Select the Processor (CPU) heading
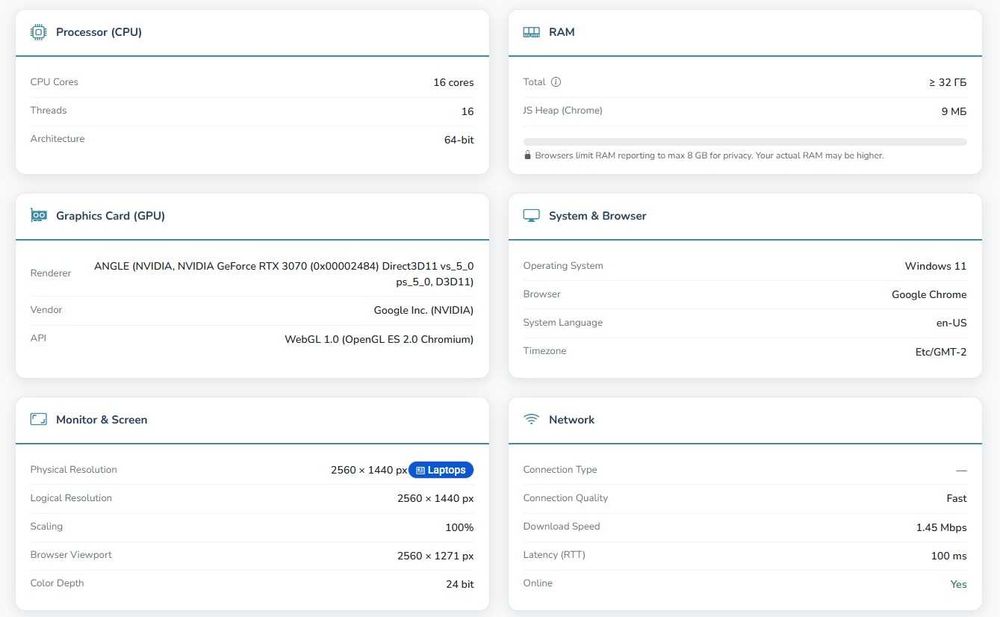 tap(99, 32)
